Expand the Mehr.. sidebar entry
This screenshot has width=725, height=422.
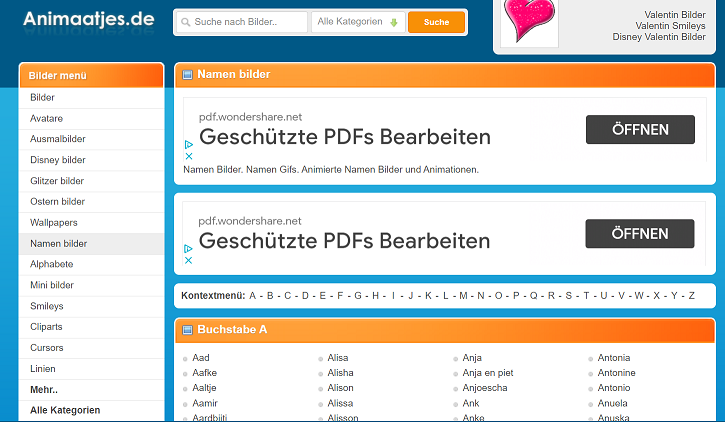44,389
